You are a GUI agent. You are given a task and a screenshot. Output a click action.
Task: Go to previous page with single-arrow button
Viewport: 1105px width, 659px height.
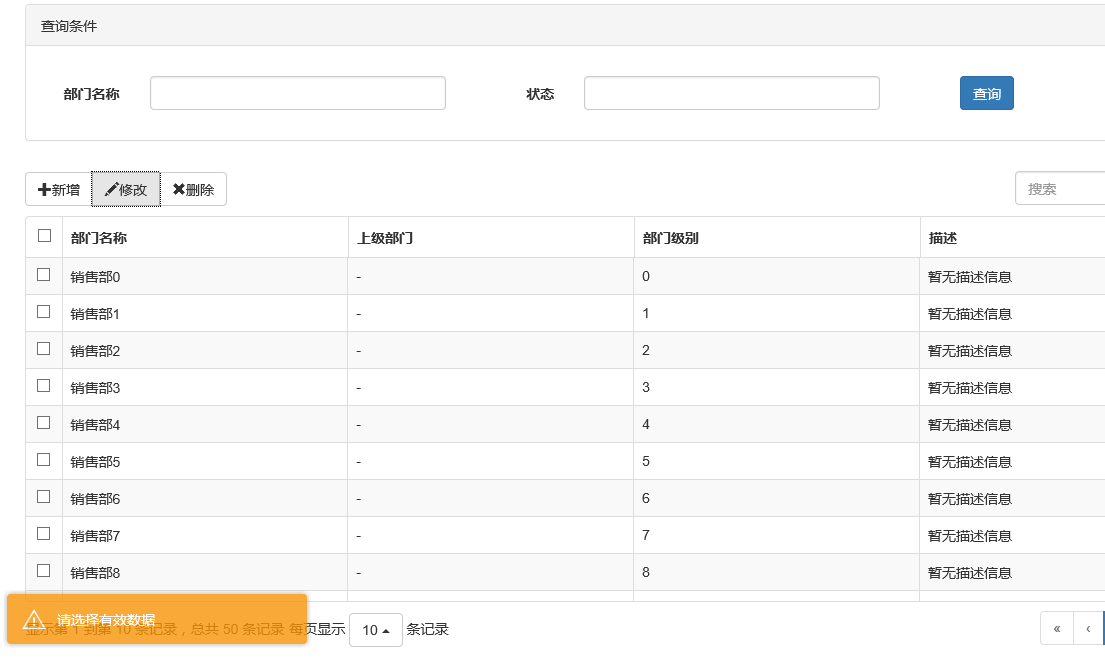(x=1087, y=629)
